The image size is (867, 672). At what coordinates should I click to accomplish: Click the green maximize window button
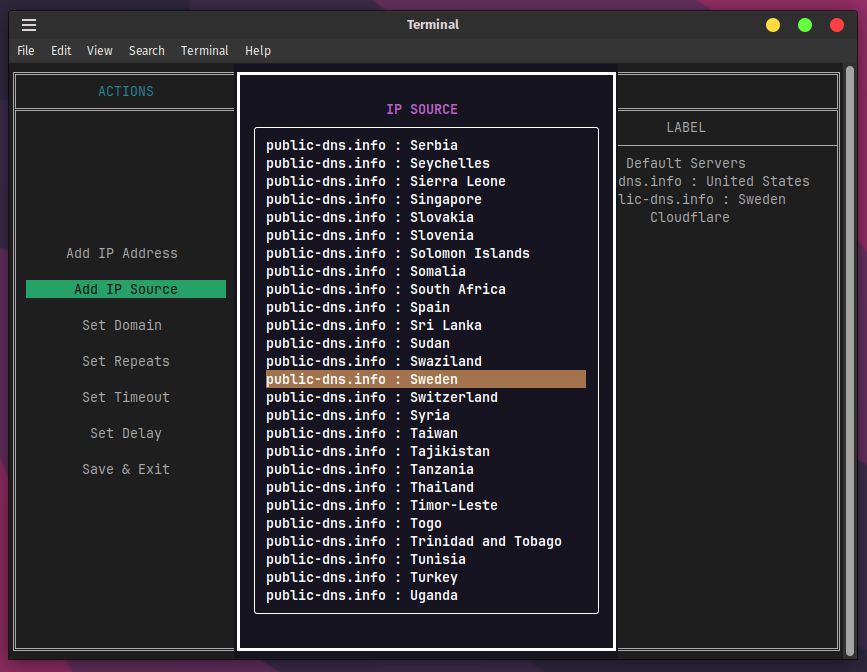click(x=805, y=25)
